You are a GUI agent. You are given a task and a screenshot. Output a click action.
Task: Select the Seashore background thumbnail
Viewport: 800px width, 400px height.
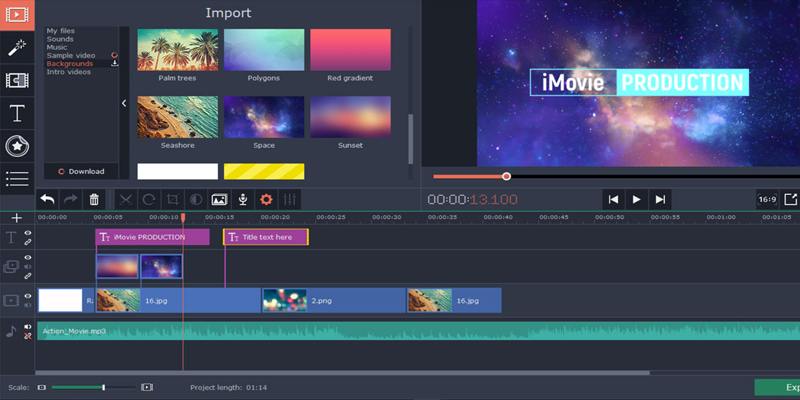[x=177, y=117]
